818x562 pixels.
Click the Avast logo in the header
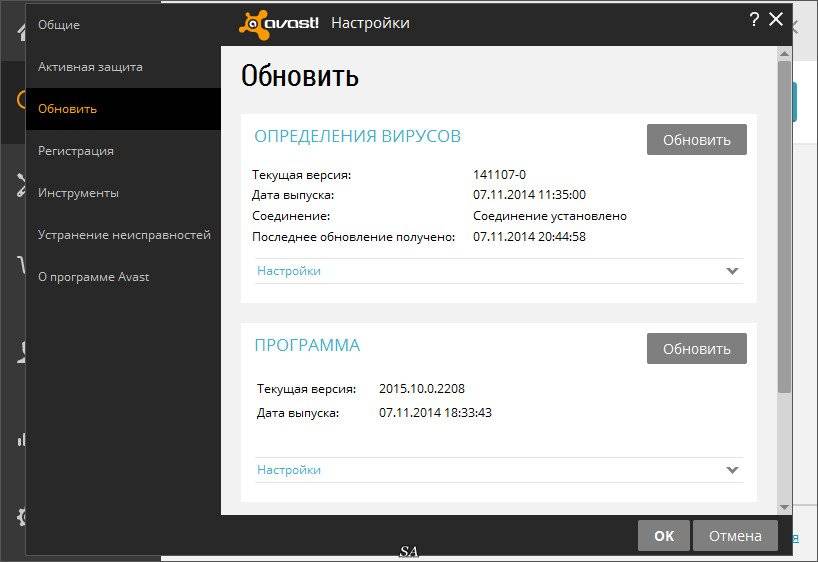tap(279, 24)
